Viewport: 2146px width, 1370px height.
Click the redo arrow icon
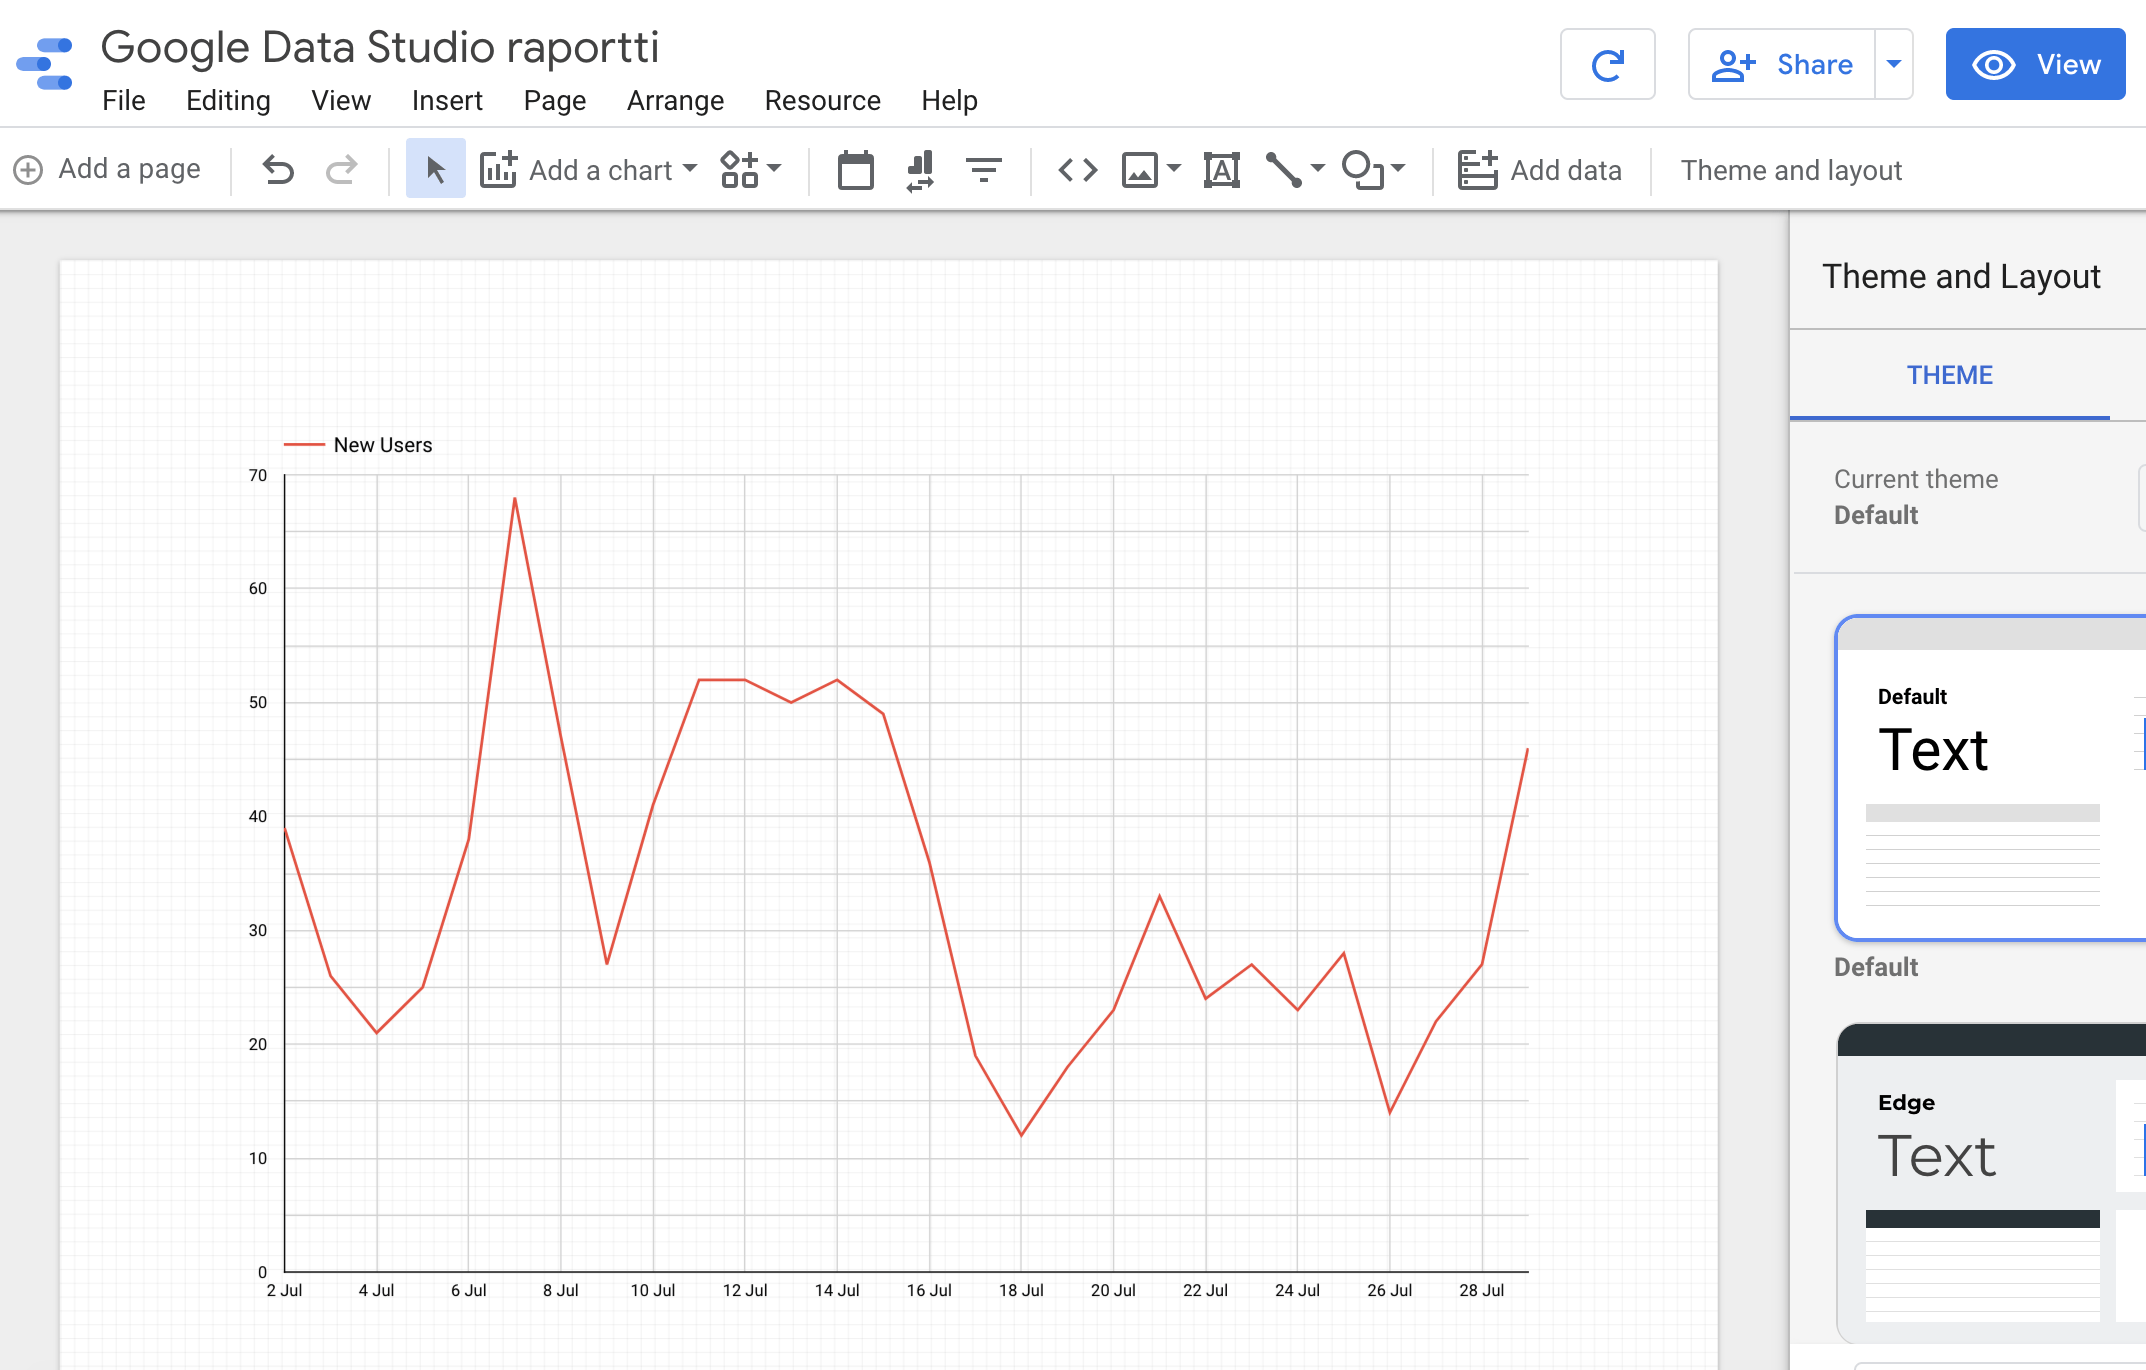coord(341,170)
